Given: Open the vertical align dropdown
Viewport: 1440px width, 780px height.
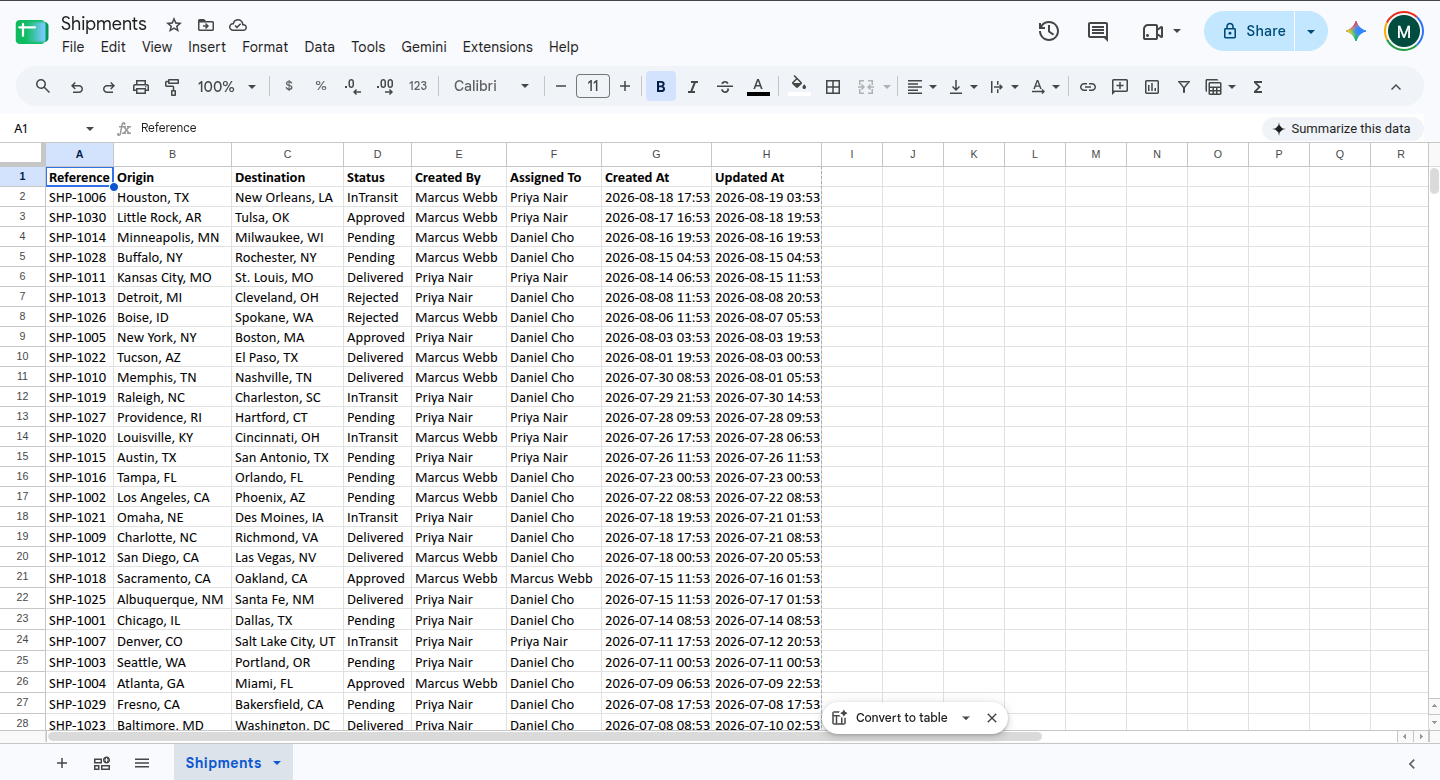Looking at the screenshot, I should [x=962, y=87].
